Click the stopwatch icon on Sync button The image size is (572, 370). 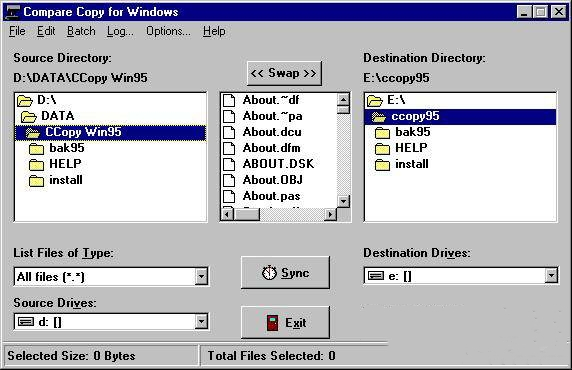269,273
